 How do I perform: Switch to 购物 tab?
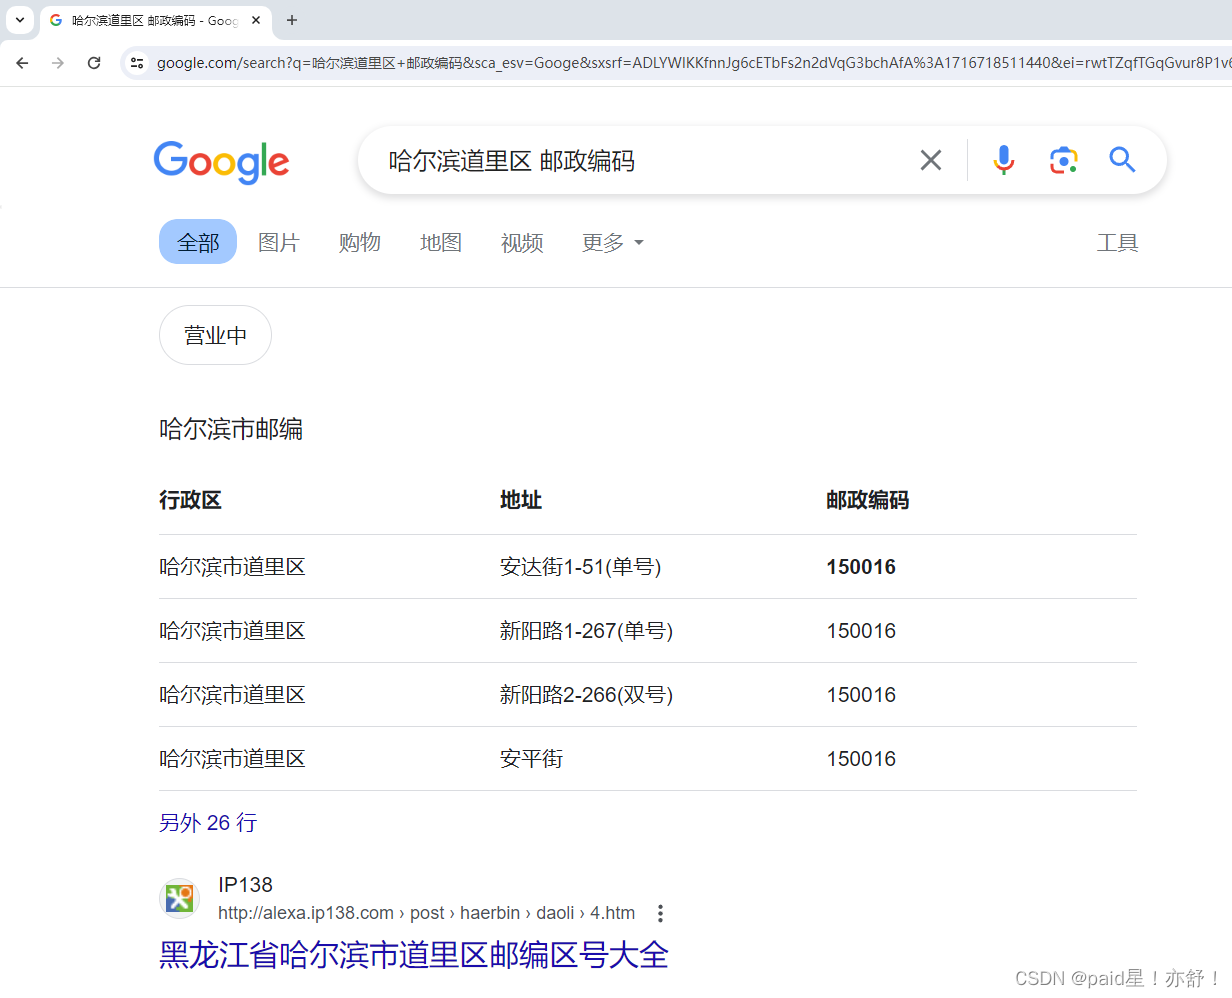tap(360, 242)
